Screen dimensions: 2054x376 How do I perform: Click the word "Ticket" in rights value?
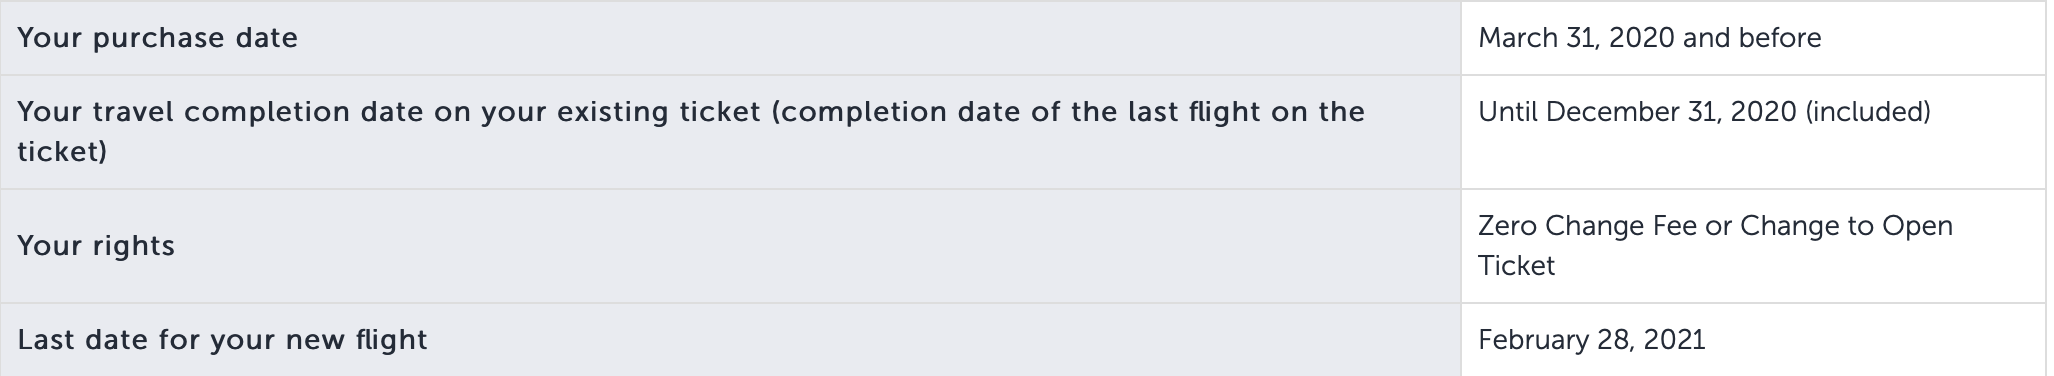(1516, 266)
